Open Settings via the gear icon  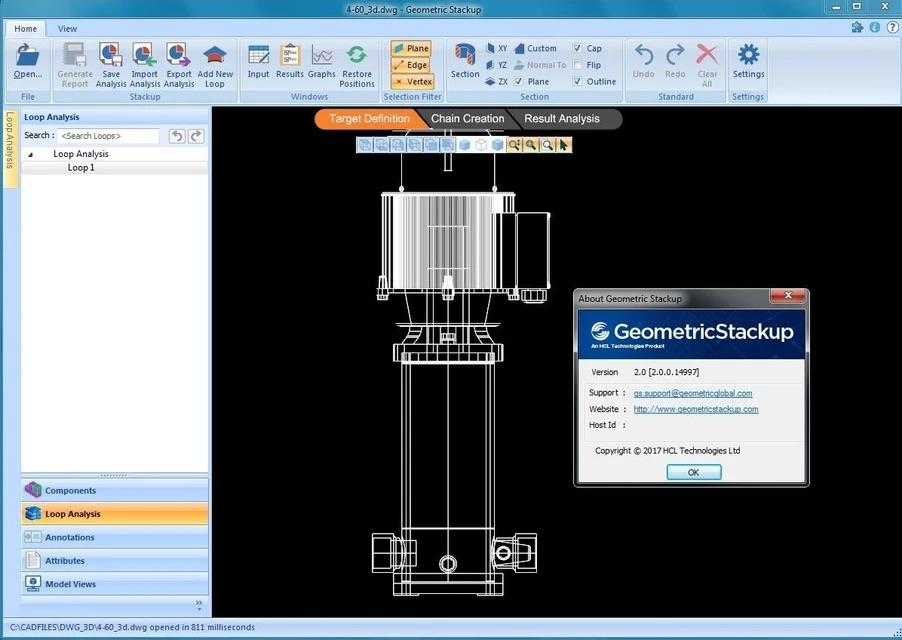748,61
